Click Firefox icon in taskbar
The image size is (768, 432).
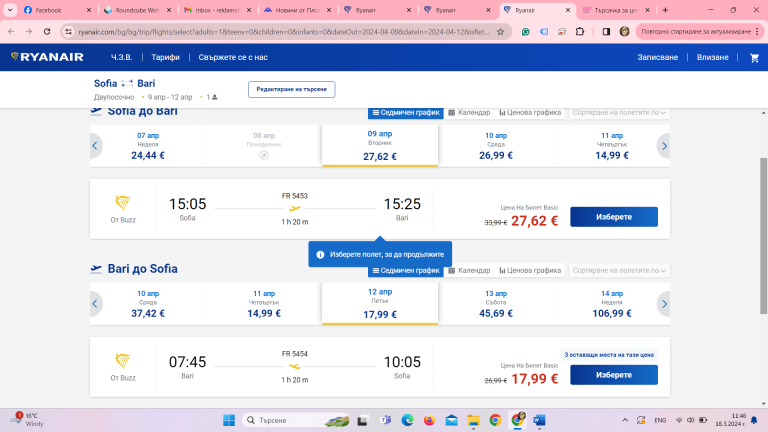pyautogui.click(x=430, y=419)
